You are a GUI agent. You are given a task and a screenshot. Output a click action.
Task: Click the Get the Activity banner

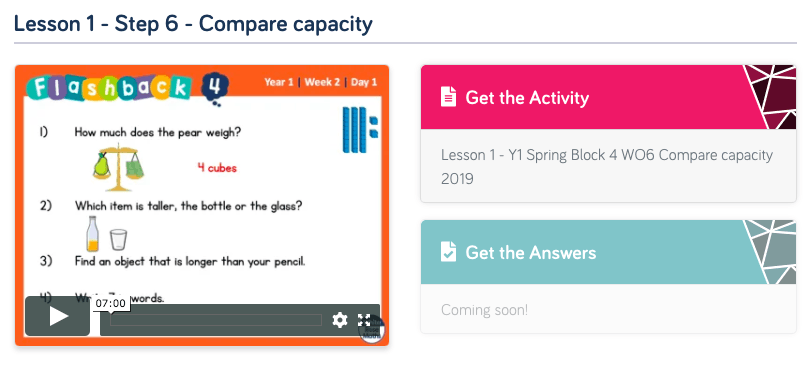click(608, 97)
